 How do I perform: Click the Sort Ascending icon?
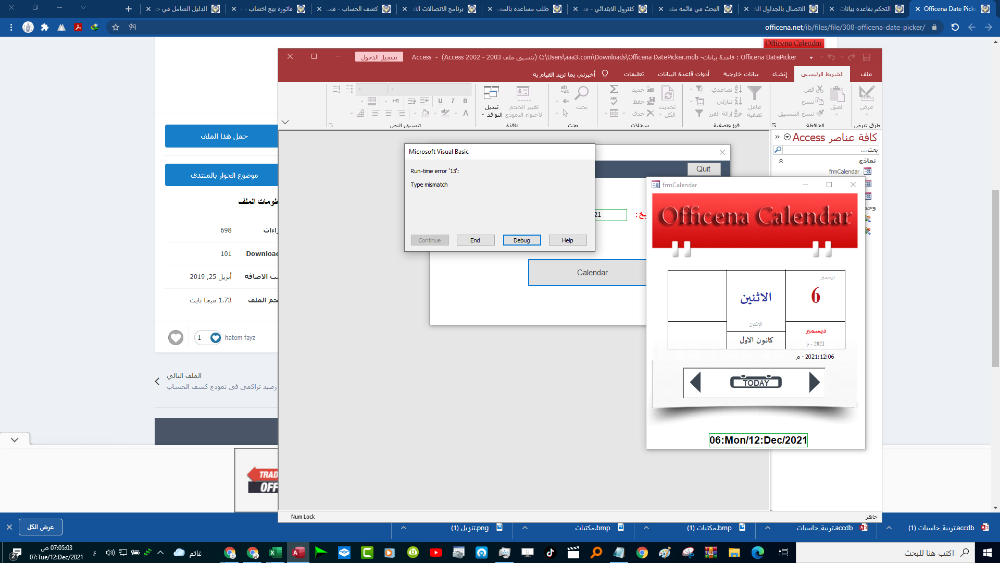coord(739,90)
